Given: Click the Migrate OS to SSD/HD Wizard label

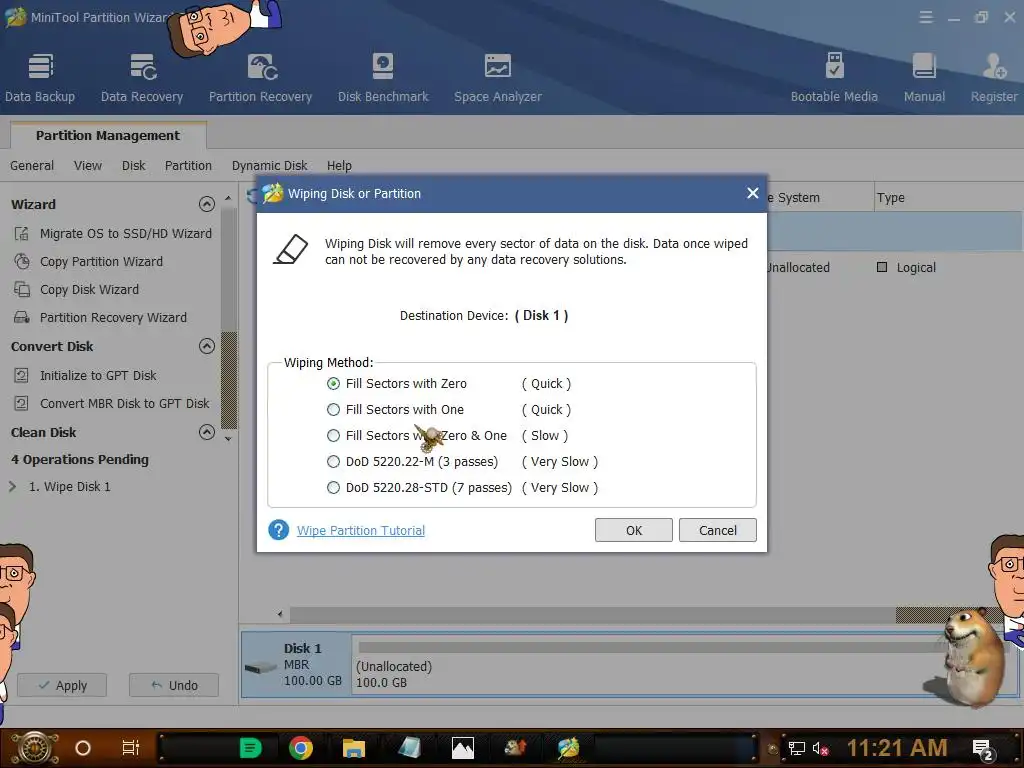Looking at the screenshot, I should (x=125, y=233).
